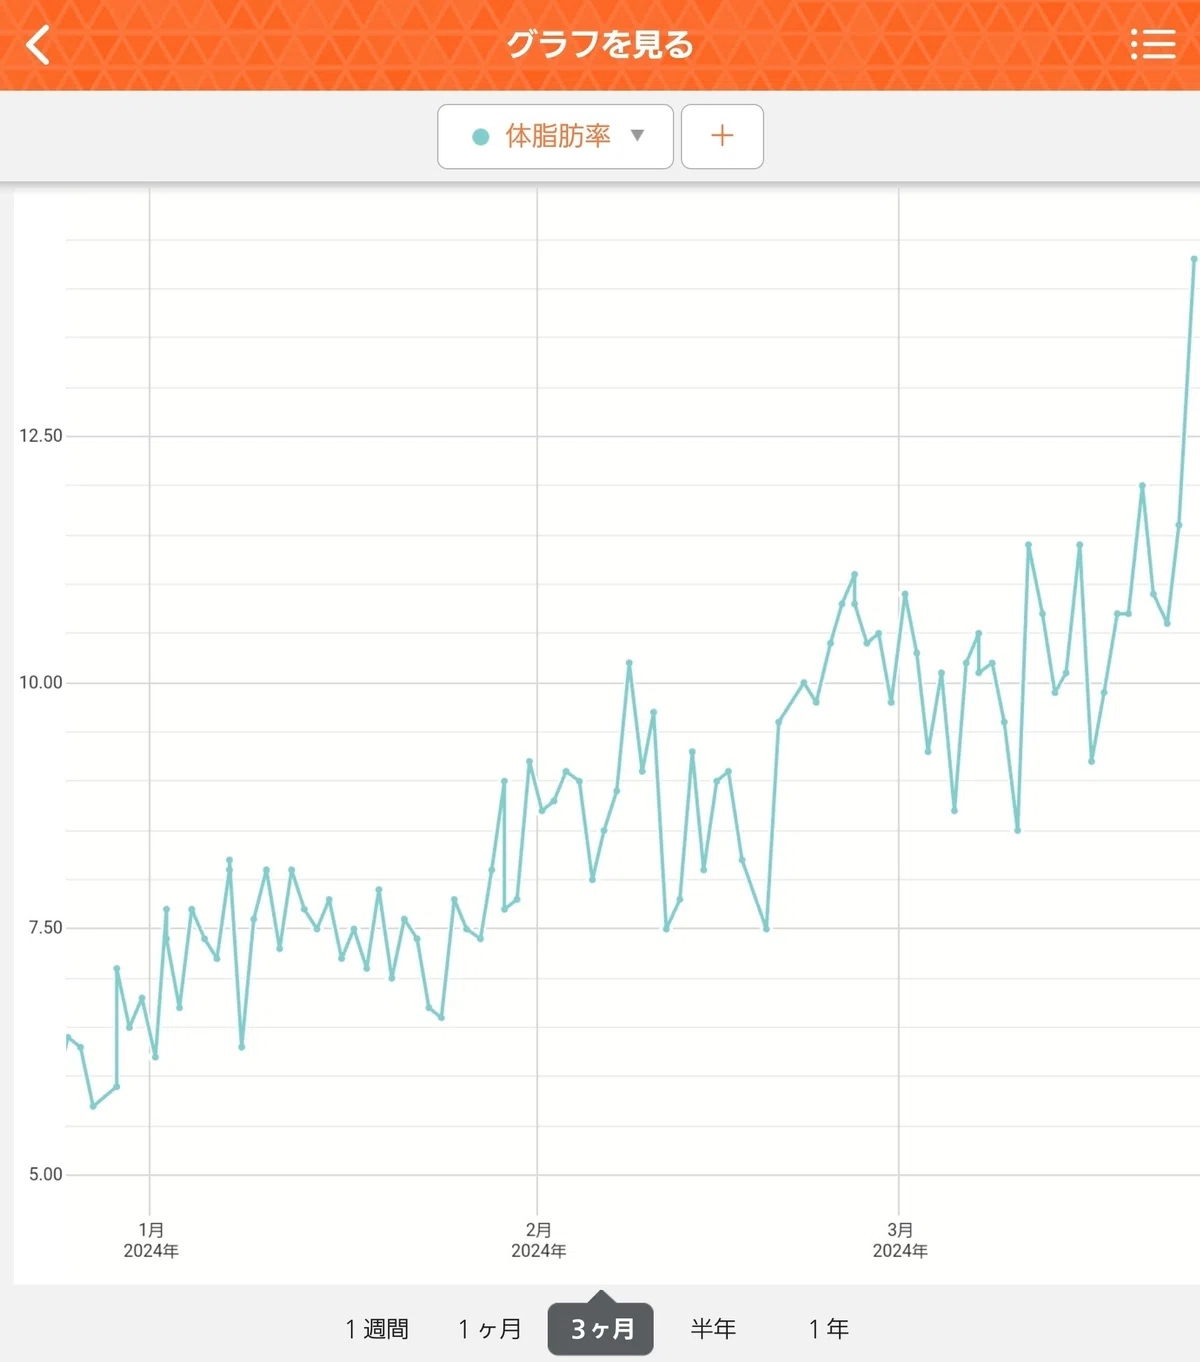Expand the 体脂肪率 dropdown arrow

coord(637,135)
